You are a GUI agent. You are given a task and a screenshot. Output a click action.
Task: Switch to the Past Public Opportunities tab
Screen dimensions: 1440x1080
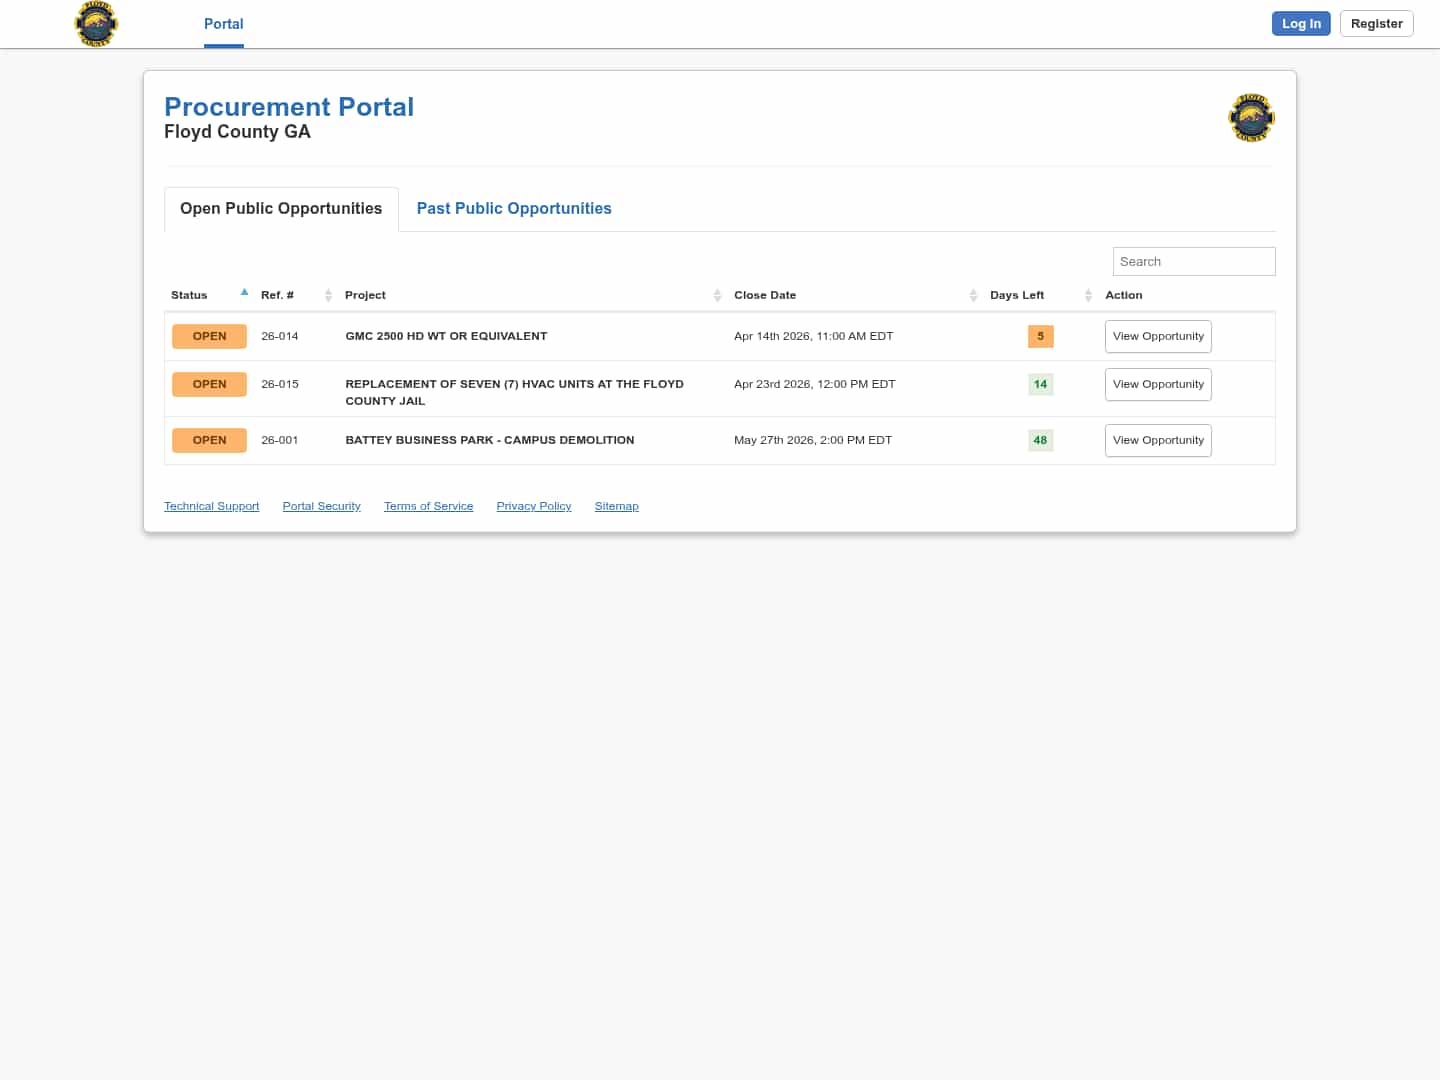pyautogui.click(x=514, y=208)
